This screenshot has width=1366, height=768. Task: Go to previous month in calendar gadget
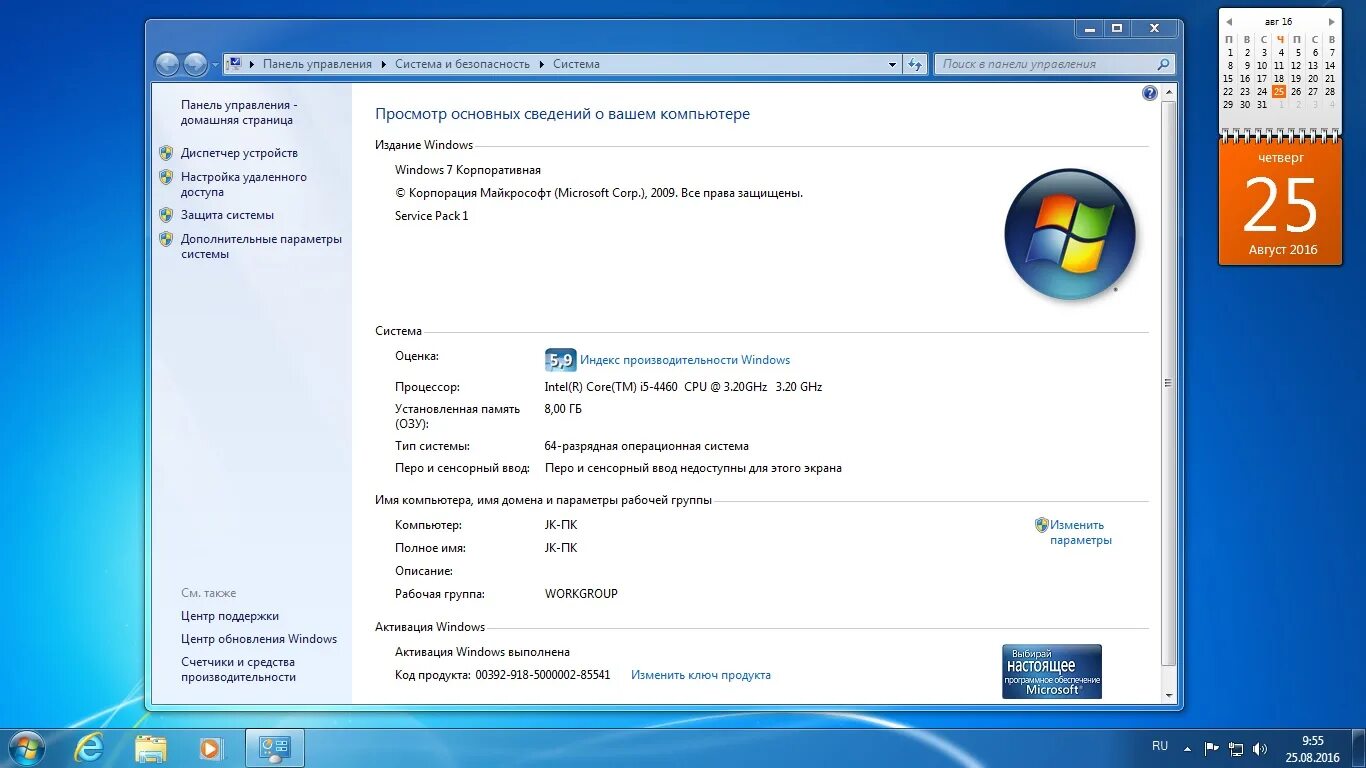[1229, 22]
